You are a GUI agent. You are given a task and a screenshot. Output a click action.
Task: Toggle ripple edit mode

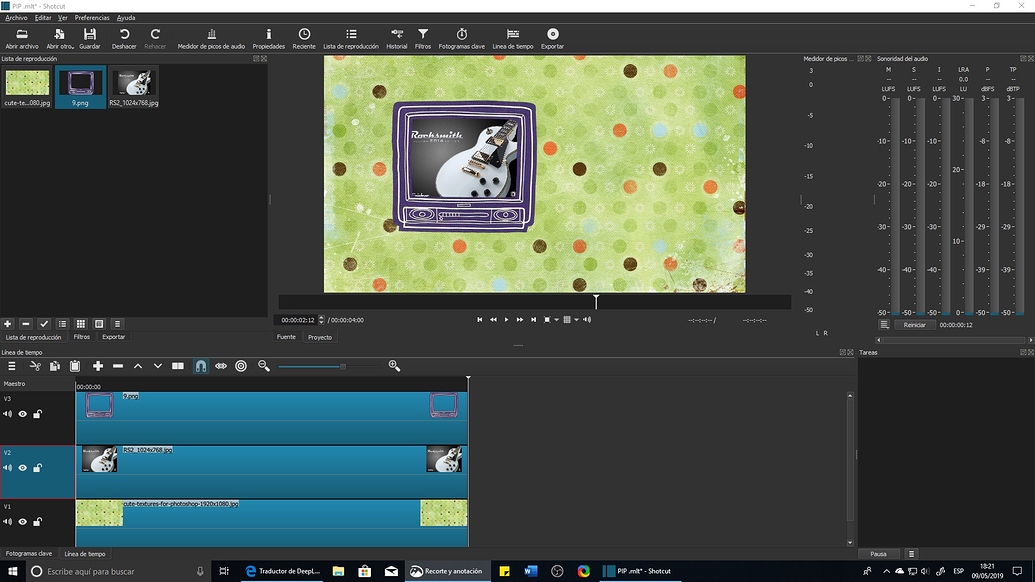click(241, 366)
